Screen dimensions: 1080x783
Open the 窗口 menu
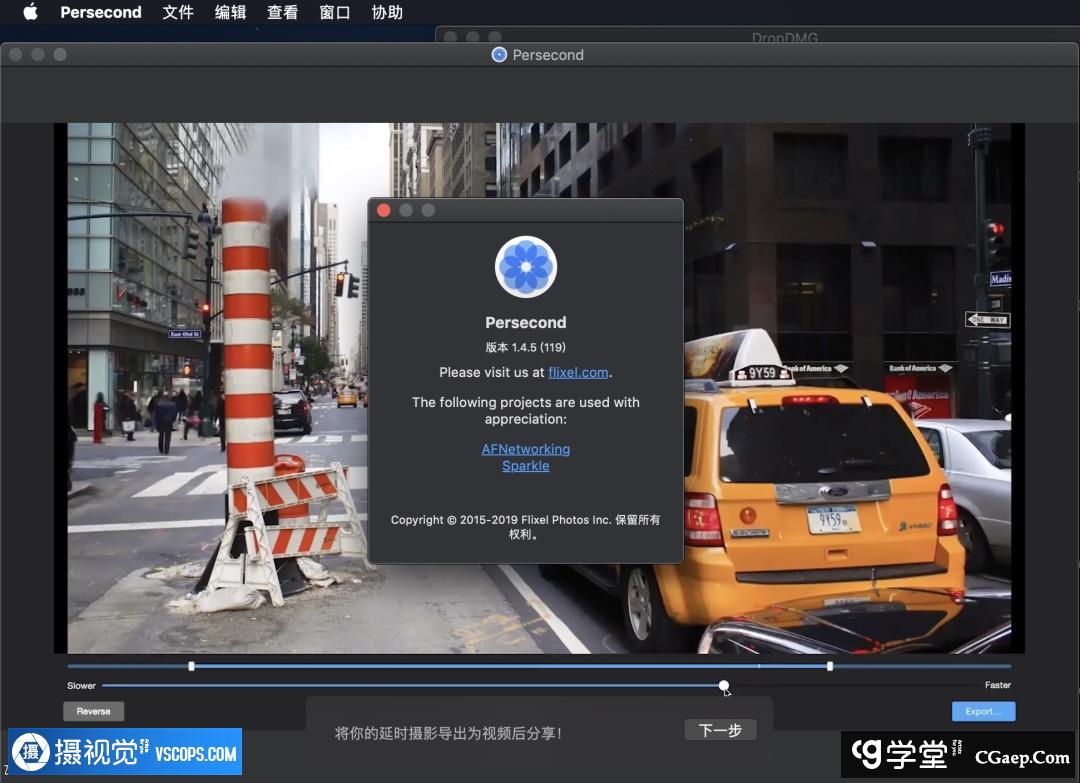tap(334, 12)
